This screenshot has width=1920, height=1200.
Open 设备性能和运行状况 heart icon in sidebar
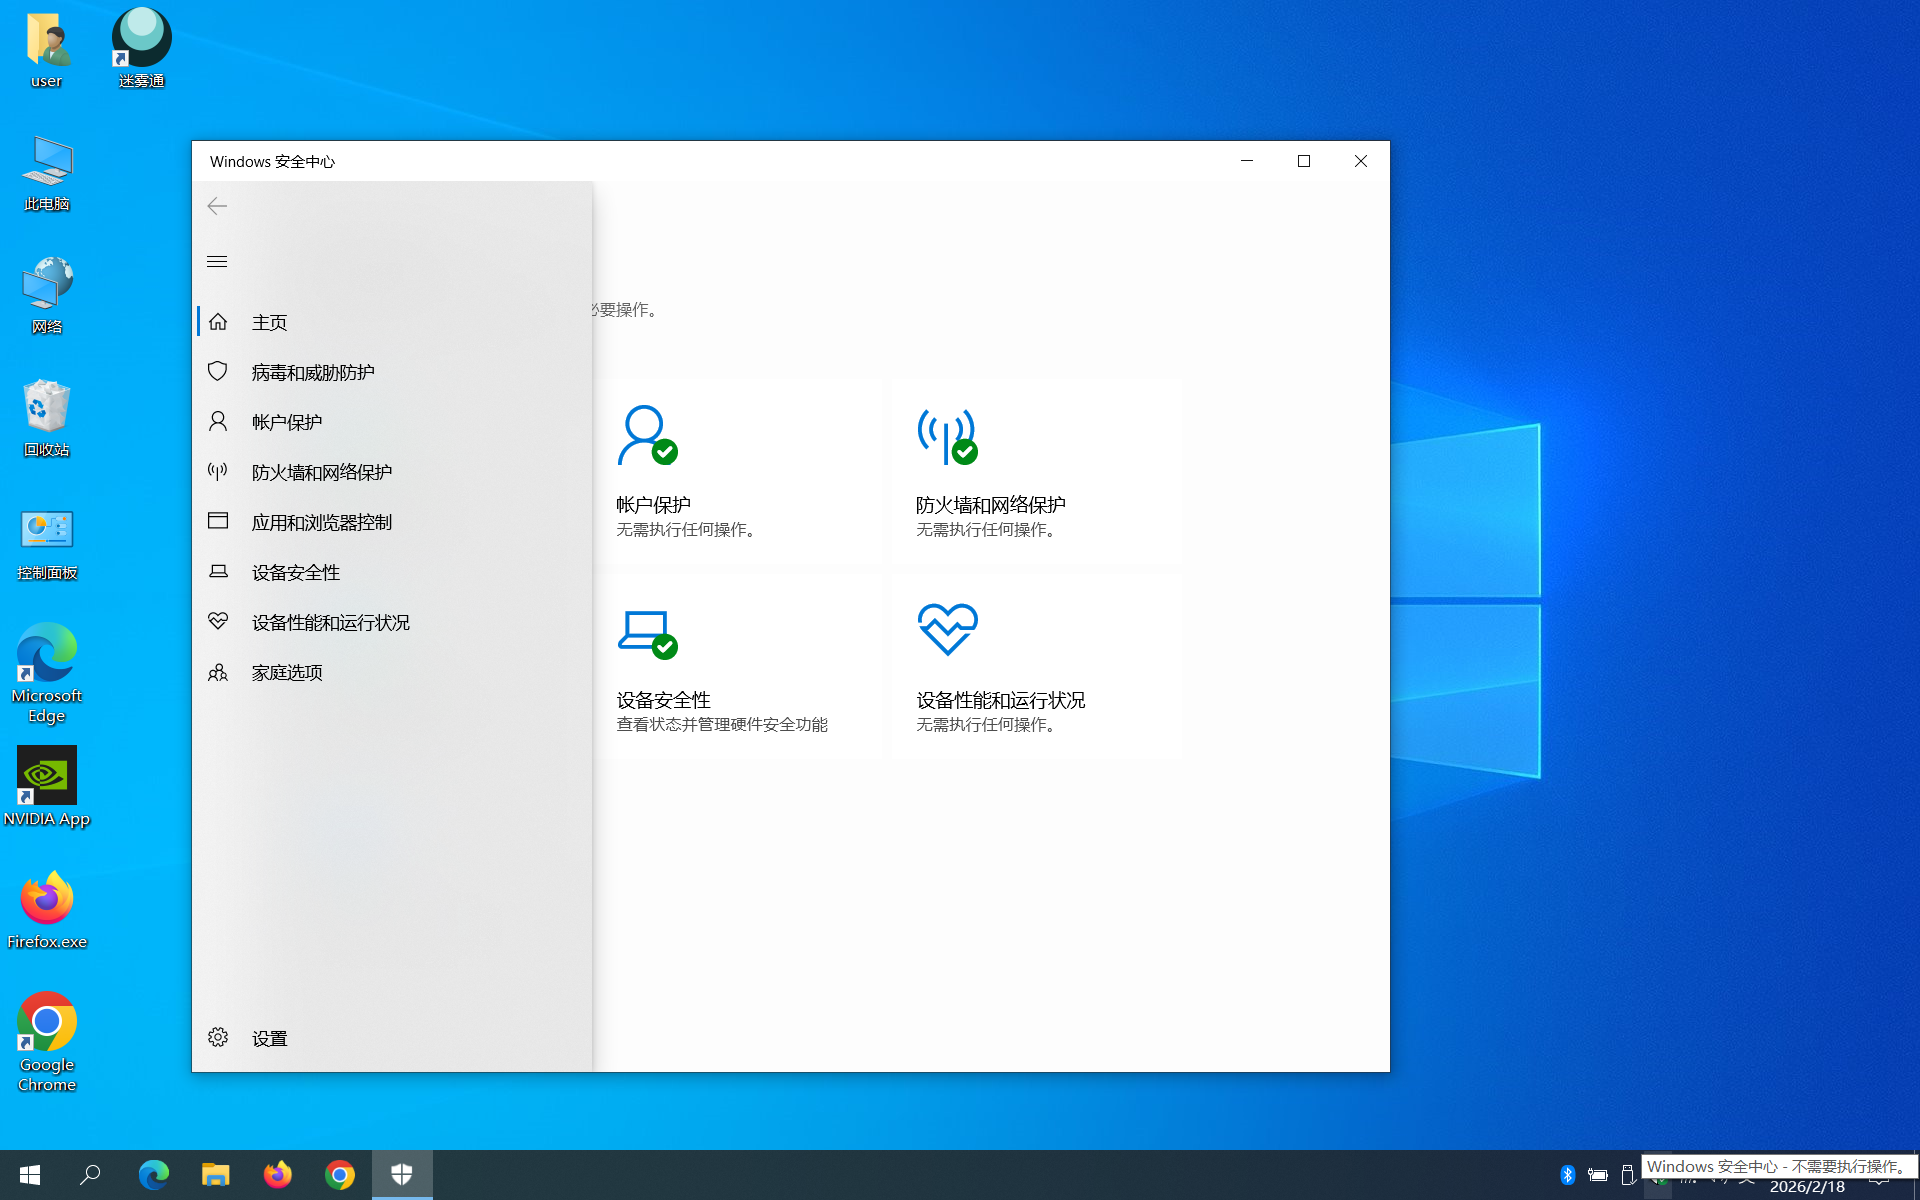[218, 621]
